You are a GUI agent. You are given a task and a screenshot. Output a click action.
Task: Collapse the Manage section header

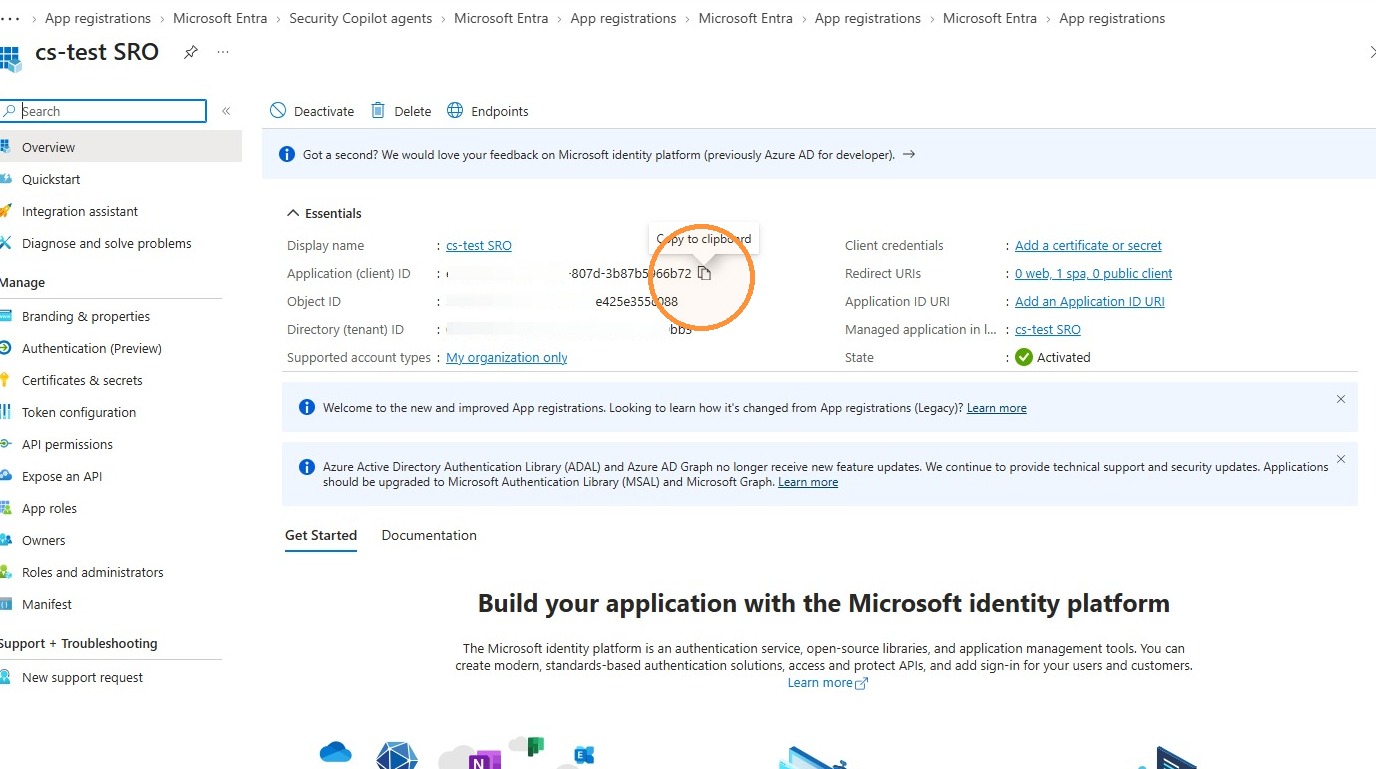pyautogui.click(x=23, y=283)
